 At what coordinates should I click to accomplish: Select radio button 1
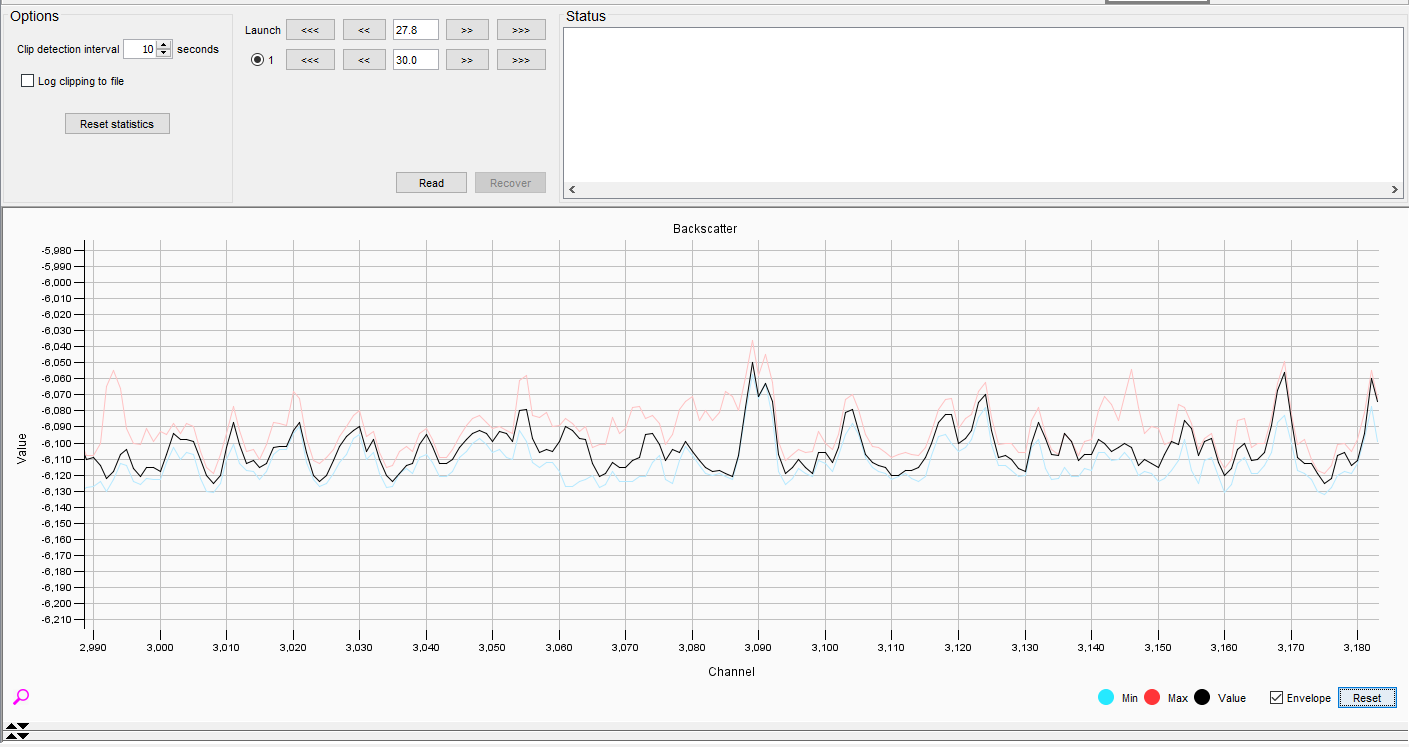point(257,60)
